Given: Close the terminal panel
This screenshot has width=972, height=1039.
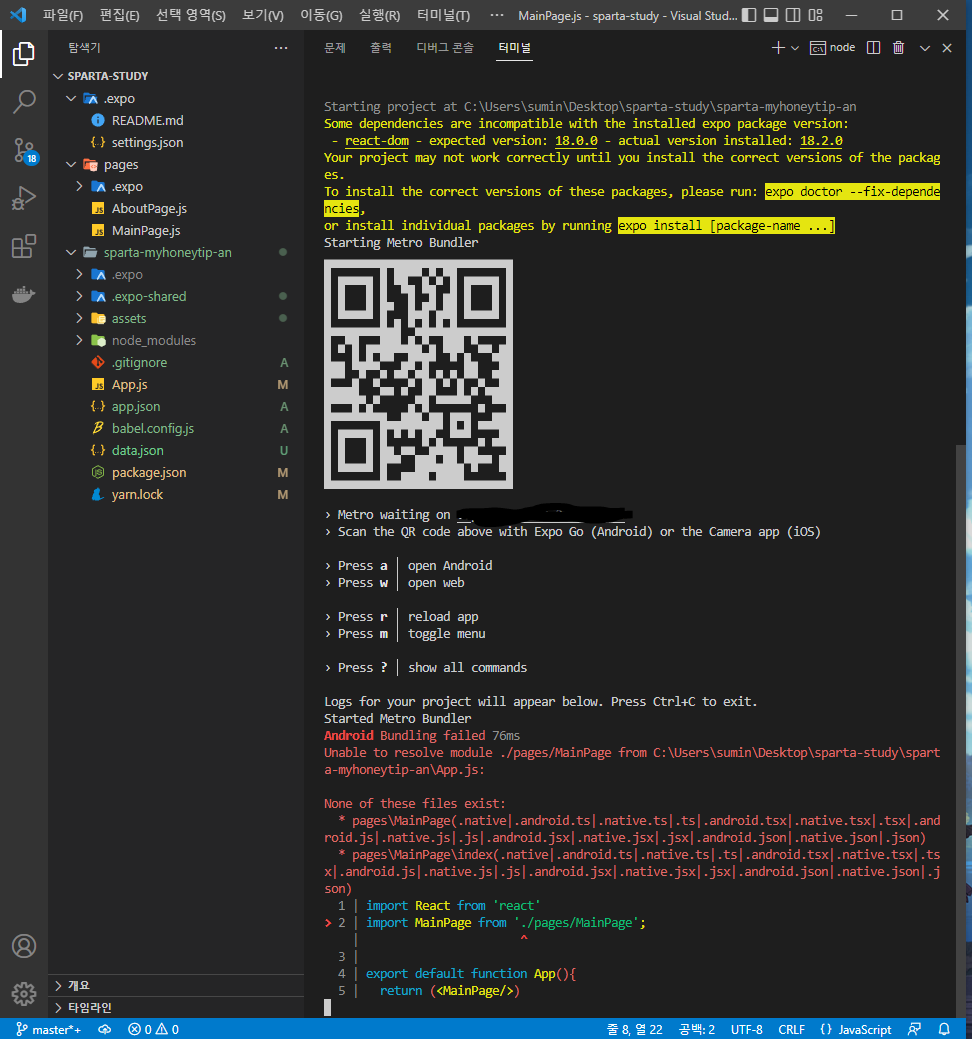Looking at the screenshot, I should pos(947,48).
